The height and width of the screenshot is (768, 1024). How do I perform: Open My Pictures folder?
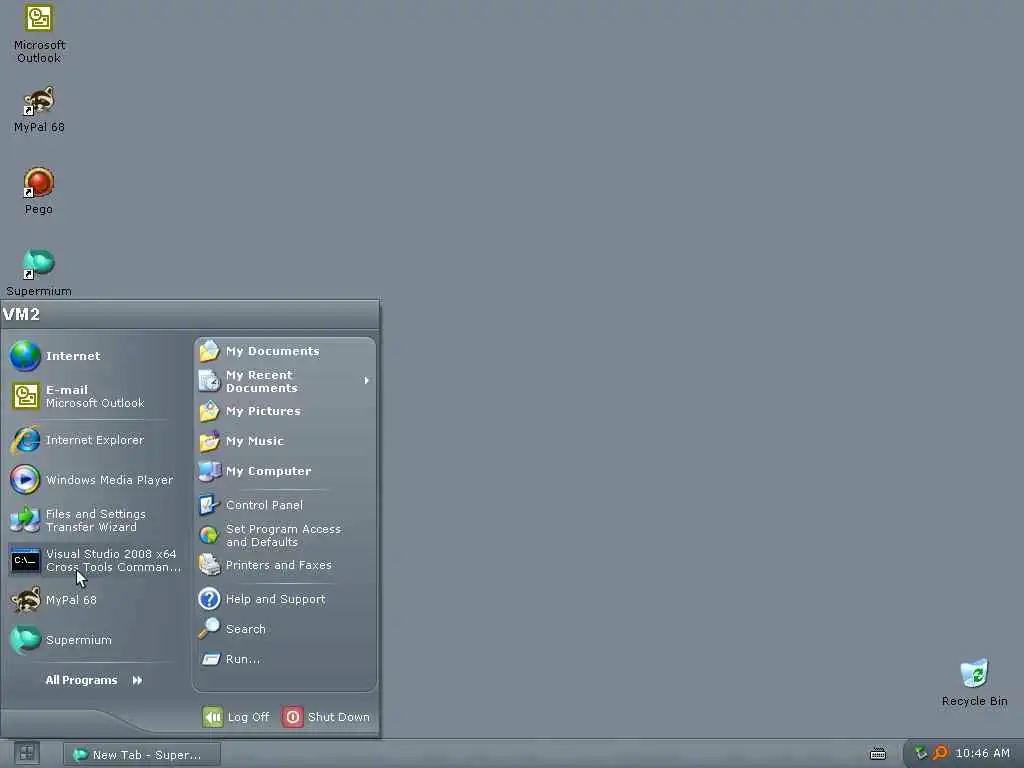[285, 411]
